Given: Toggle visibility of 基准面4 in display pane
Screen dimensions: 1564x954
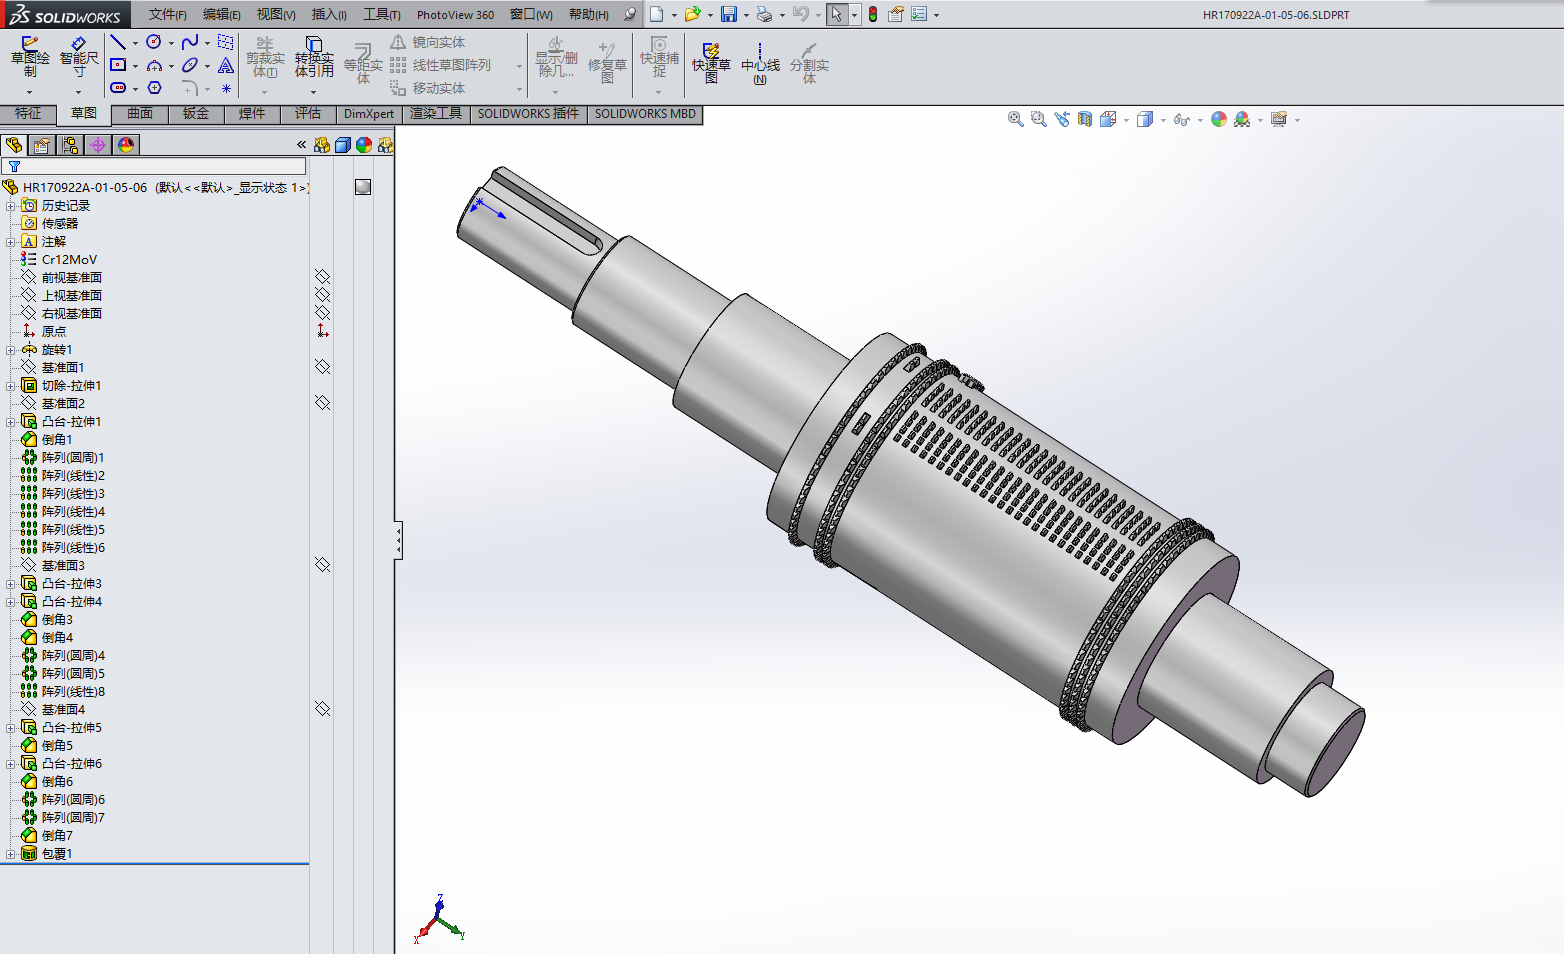Looking at the screenshot, I should (x=322, y=708).
